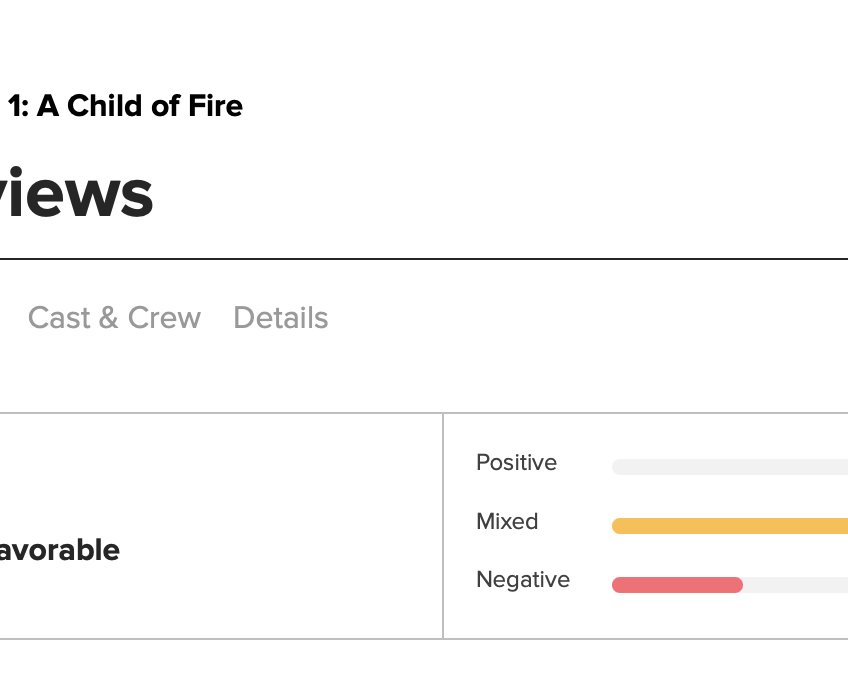Switch to the Details tab
This screenshot has height=676, width=848.
[280, 318]
